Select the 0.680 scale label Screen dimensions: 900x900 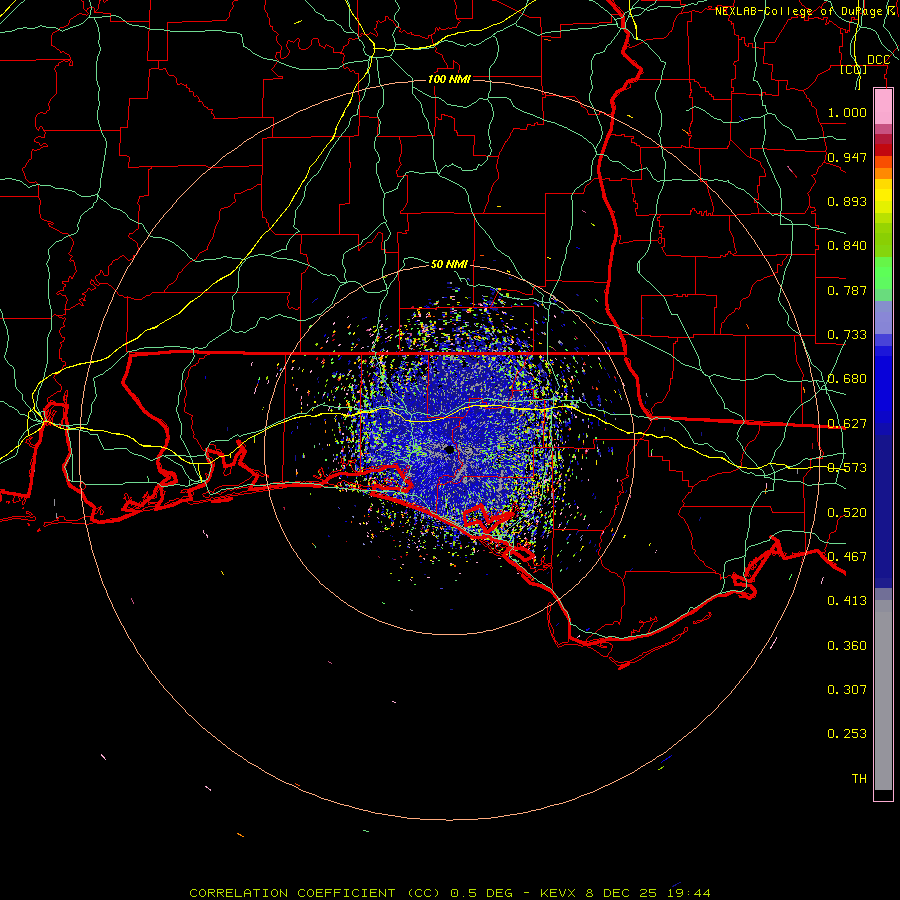tap(847, 378)
